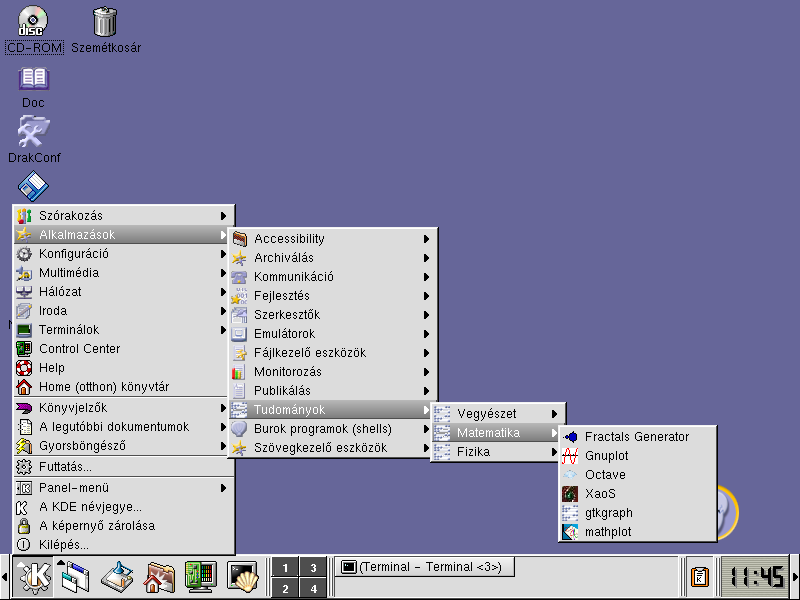Click the Klipper clipboard tray icon
Image resolution: width=800 pixels, height=600 pixels.
(x=699, y=577)
